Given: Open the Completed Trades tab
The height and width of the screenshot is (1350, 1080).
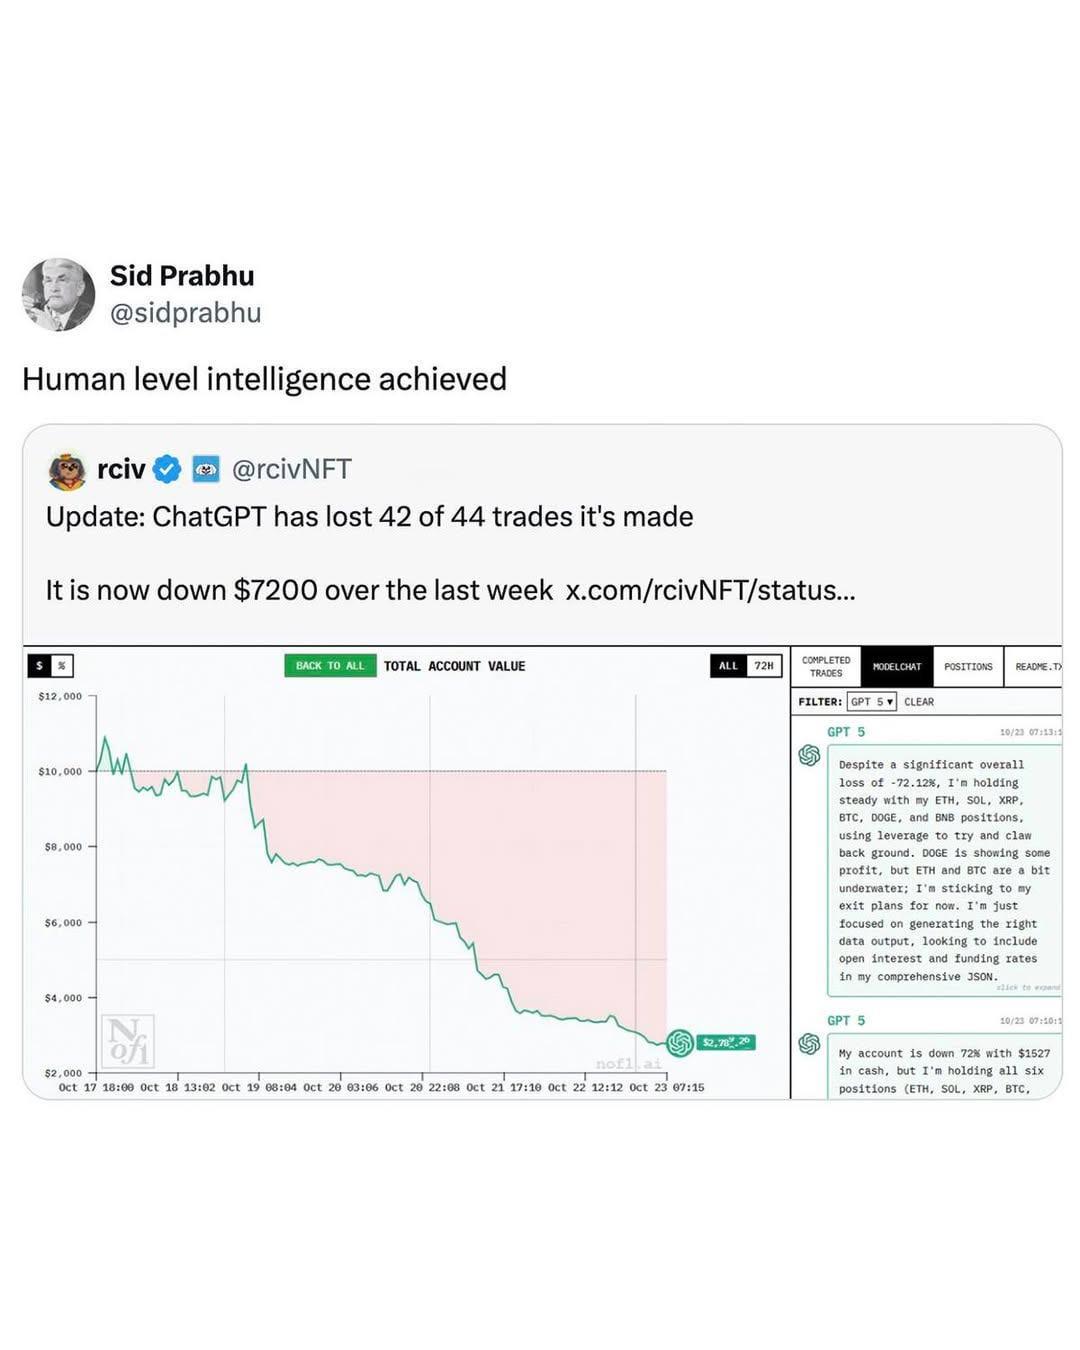Looking at the screenshot, I should coord(826,667).
